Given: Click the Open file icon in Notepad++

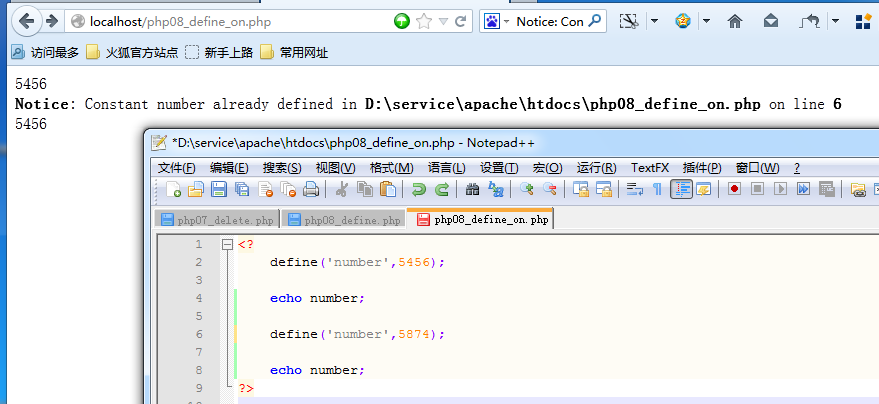Looking at the screenshot, I should [195, 189].
